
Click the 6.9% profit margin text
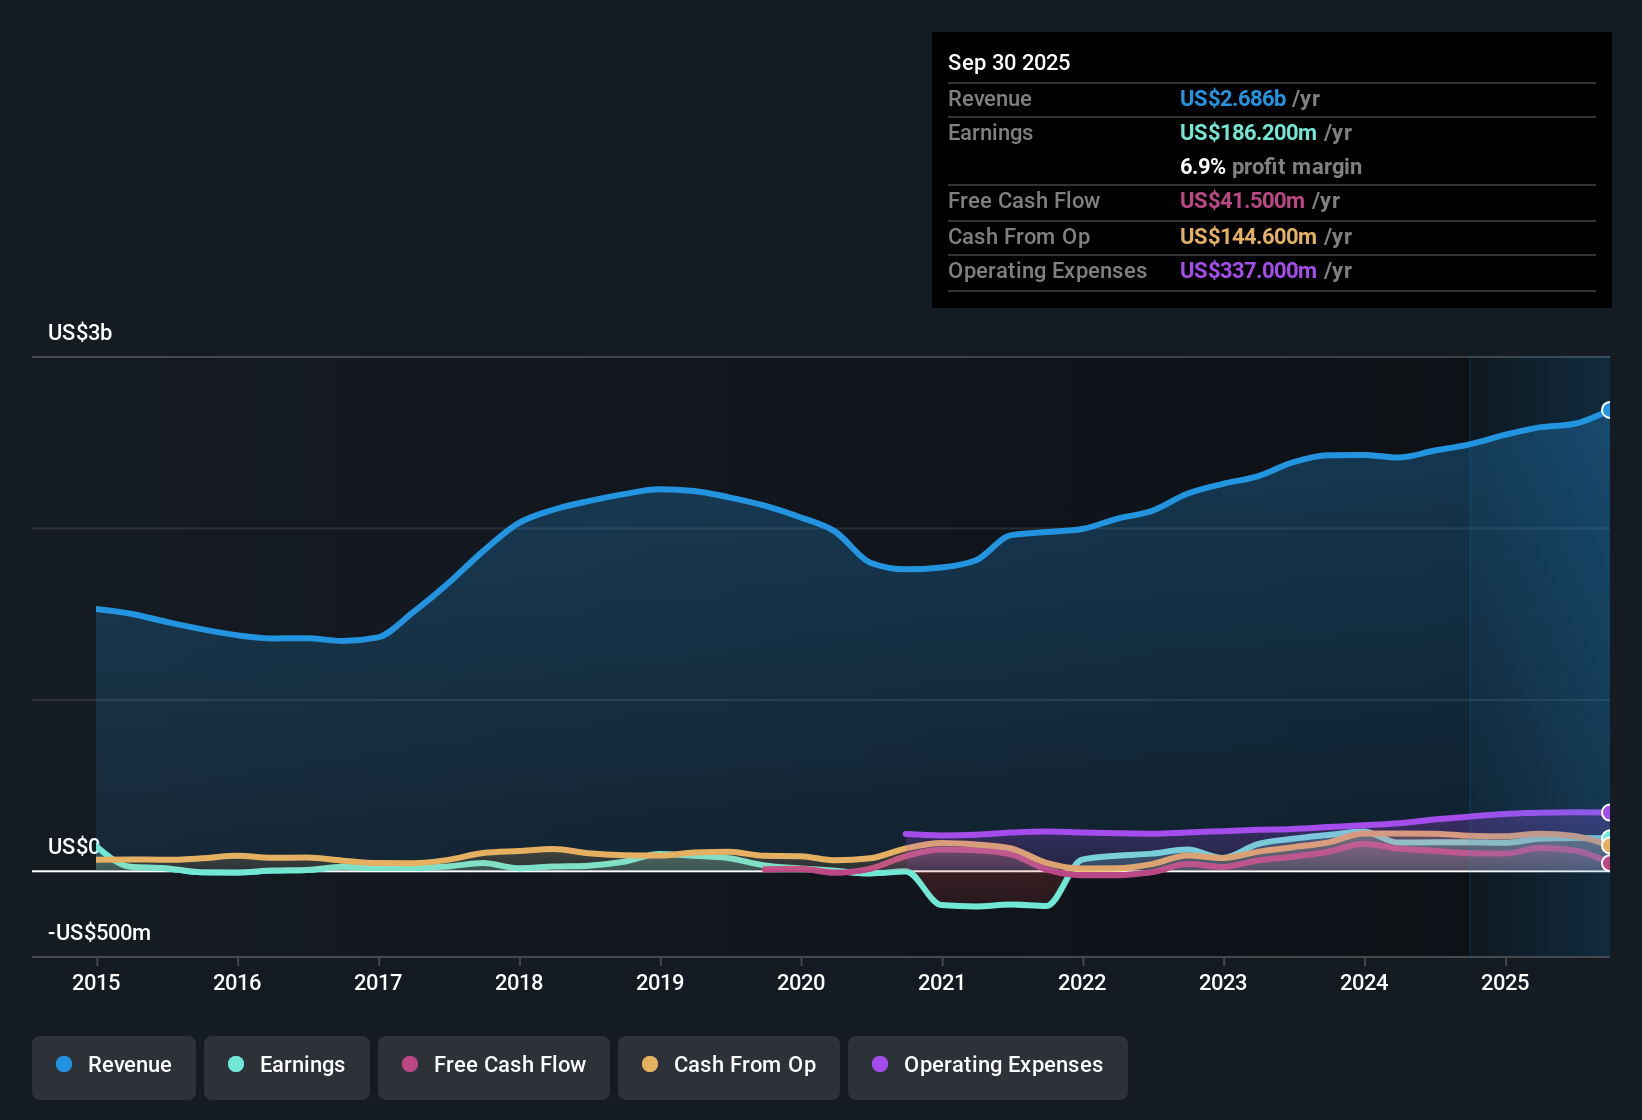(1271, 167)
